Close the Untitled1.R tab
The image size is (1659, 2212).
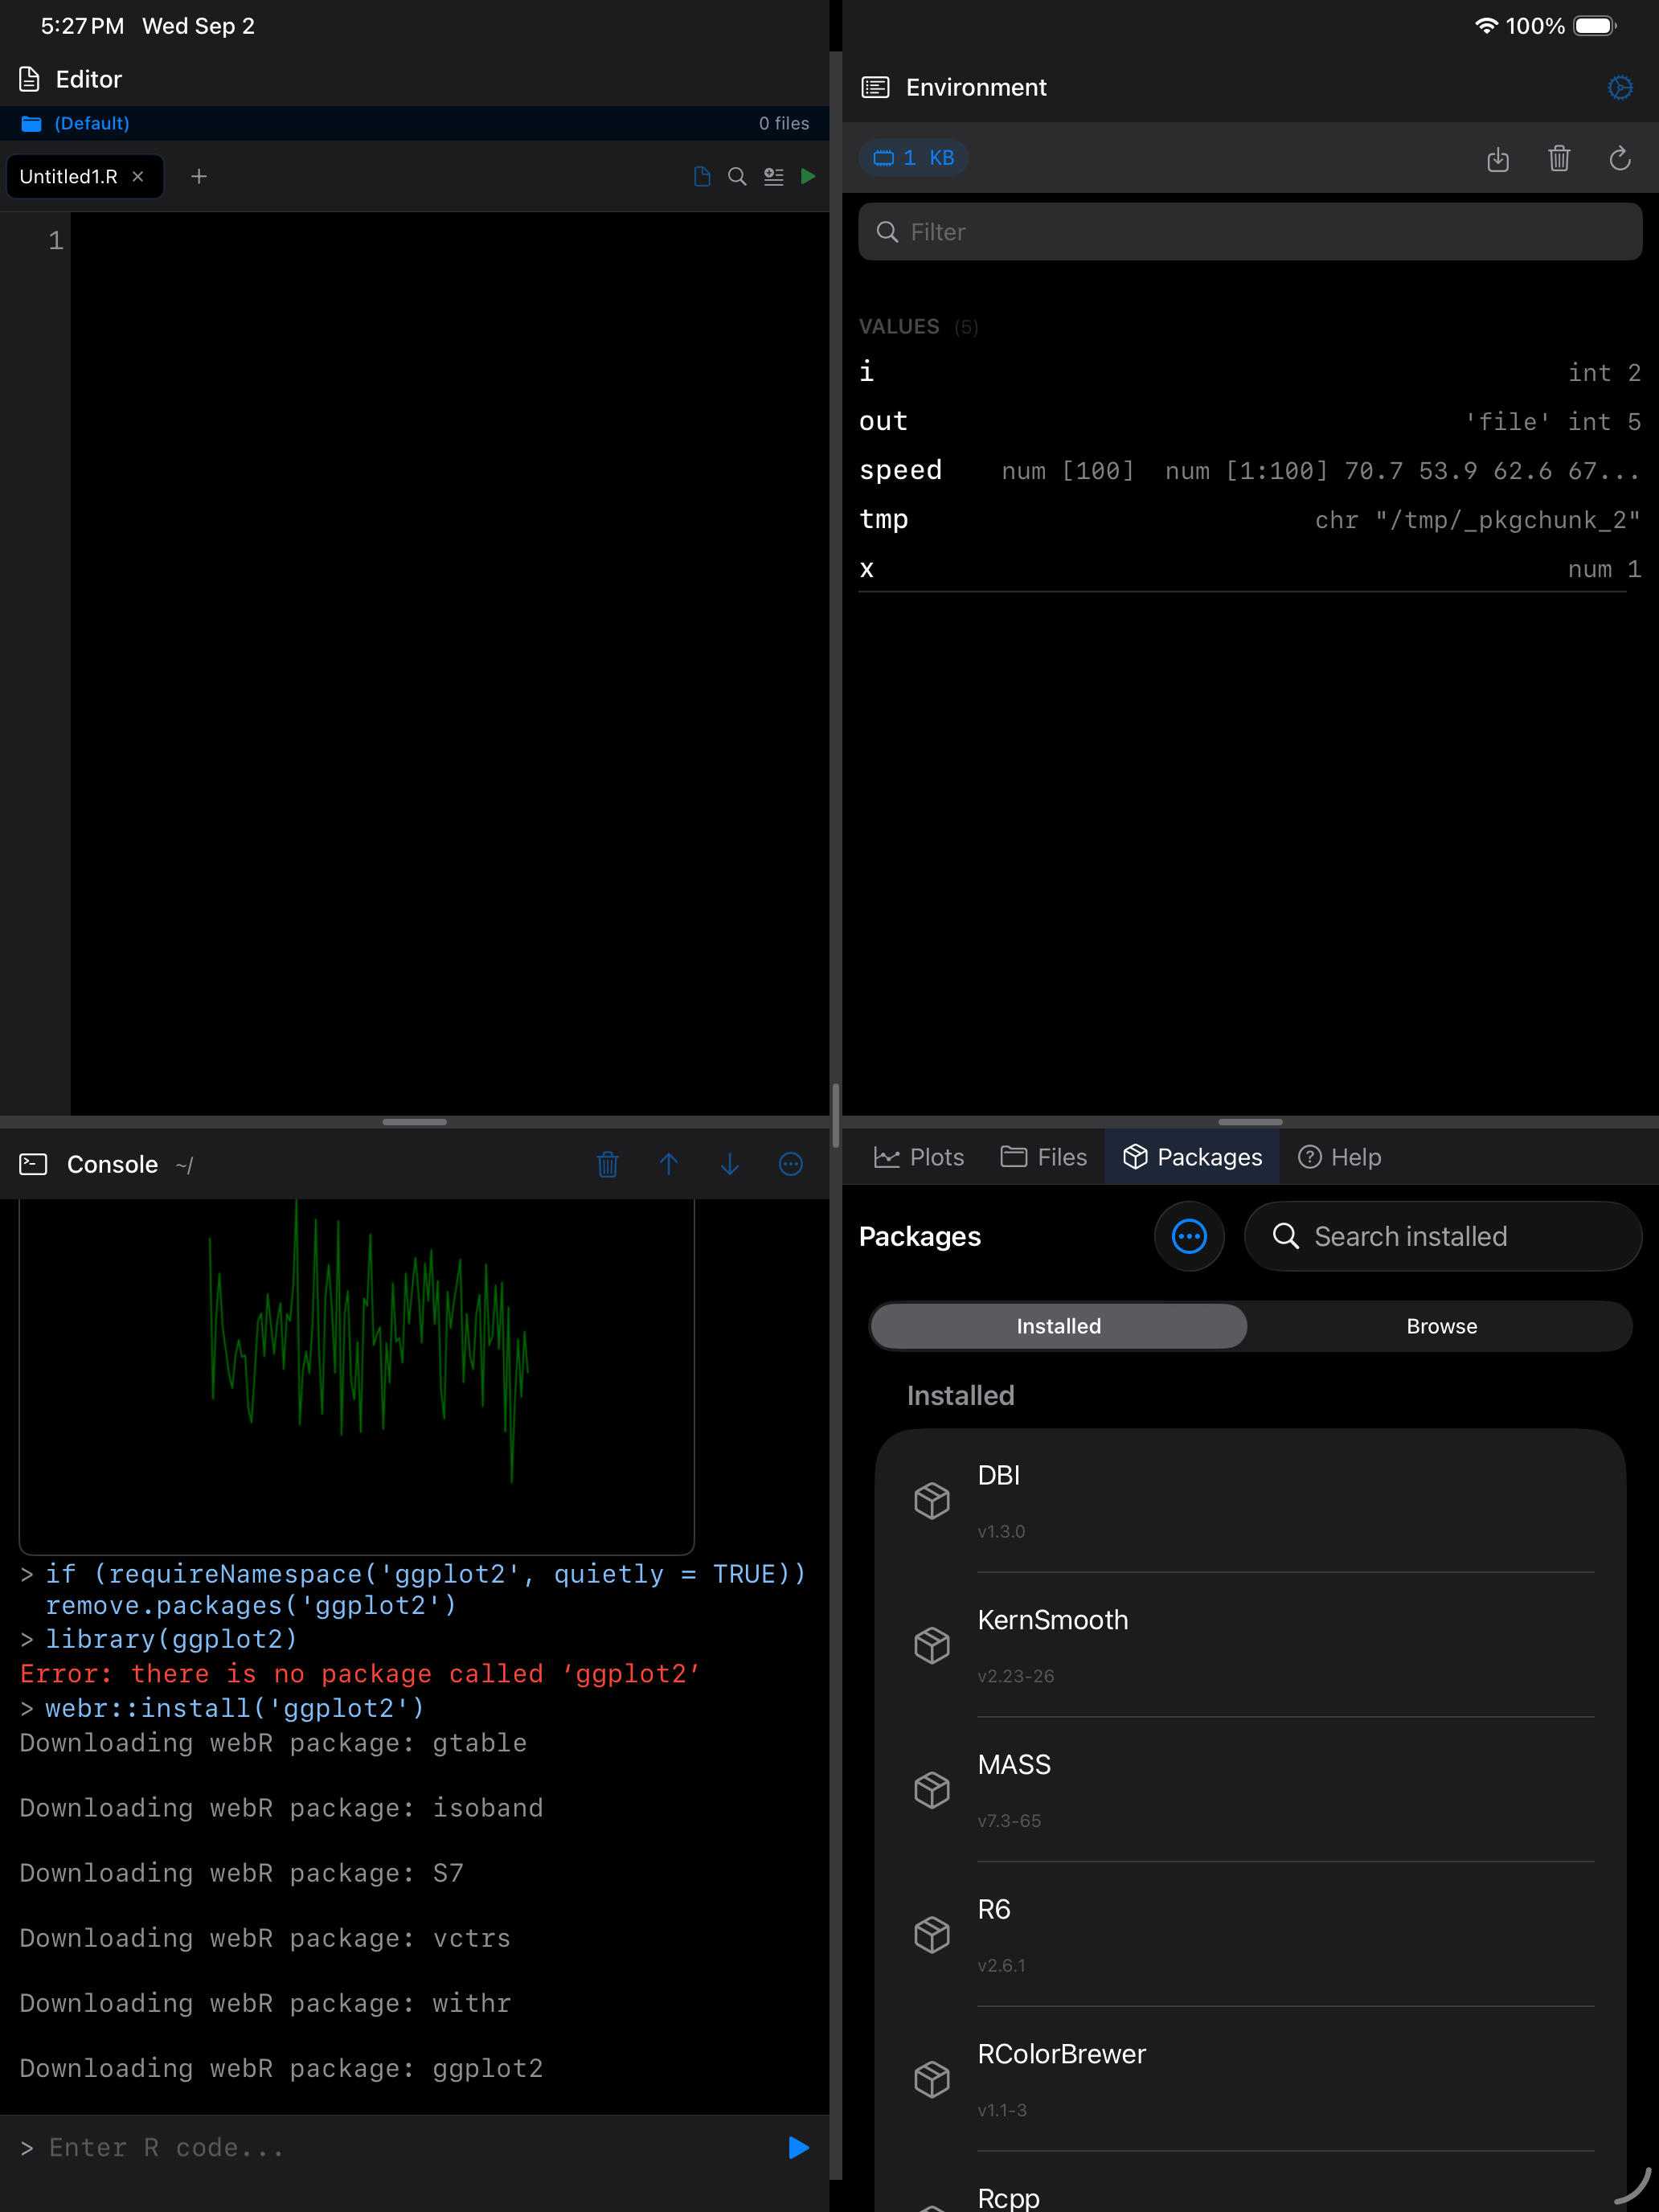tap(138, 176)
